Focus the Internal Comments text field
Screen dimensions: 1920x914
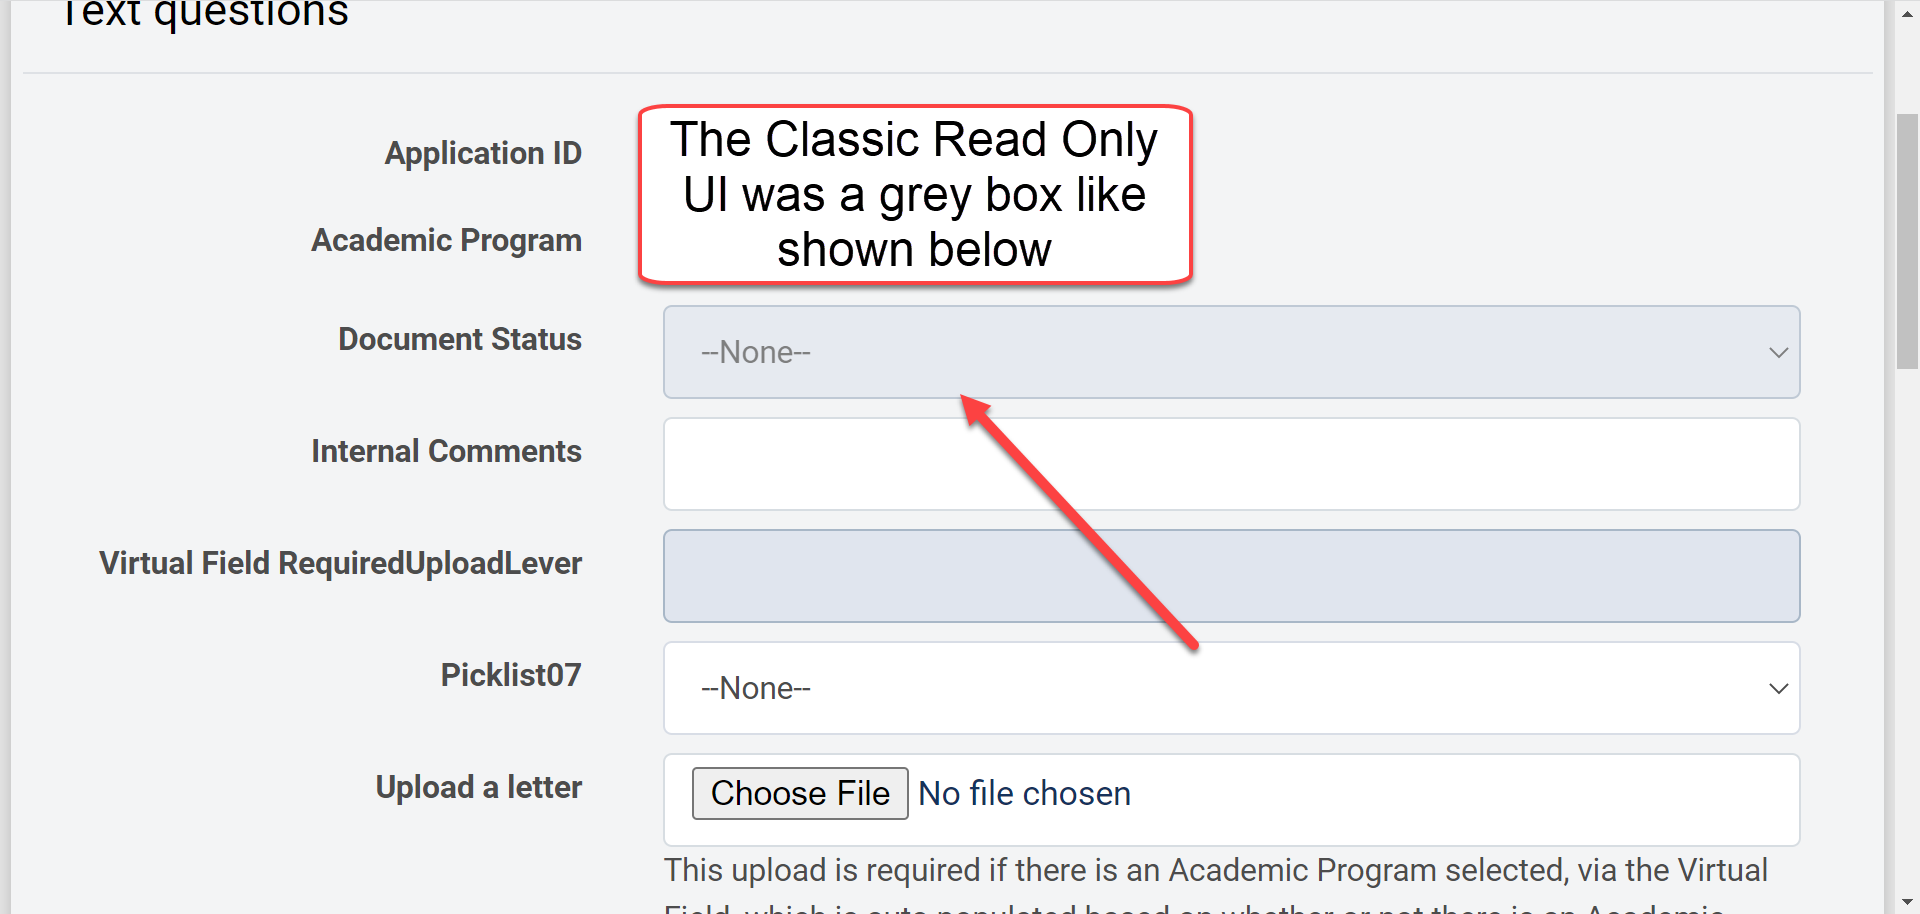coord(1230,464)
